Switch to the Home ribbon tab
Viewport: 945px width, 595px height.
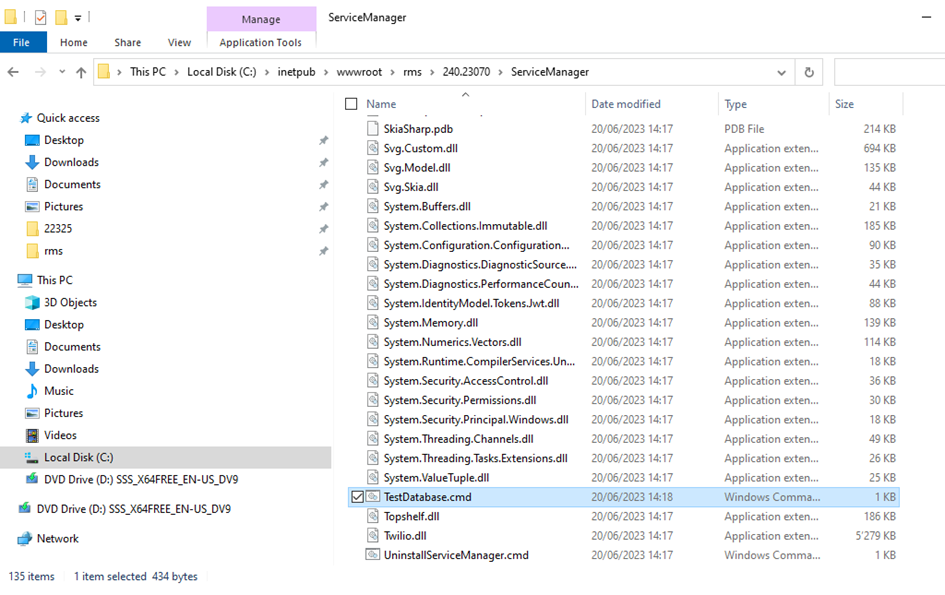[74, 42]
